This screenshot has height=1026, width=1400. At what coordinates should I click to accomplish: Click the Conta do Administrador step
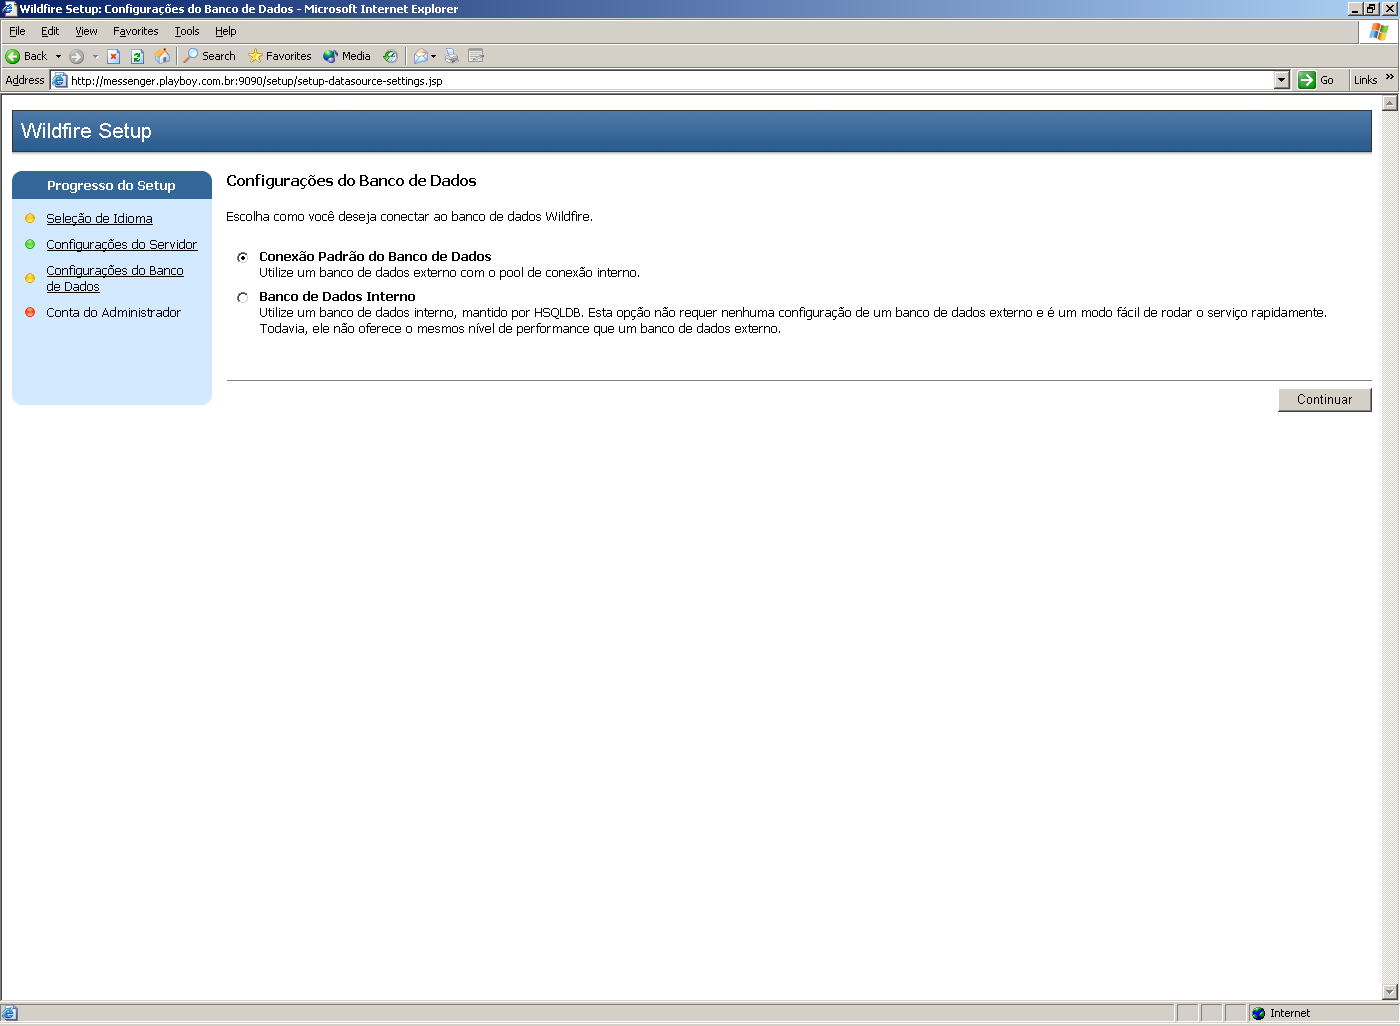click(x=113, y=312)
